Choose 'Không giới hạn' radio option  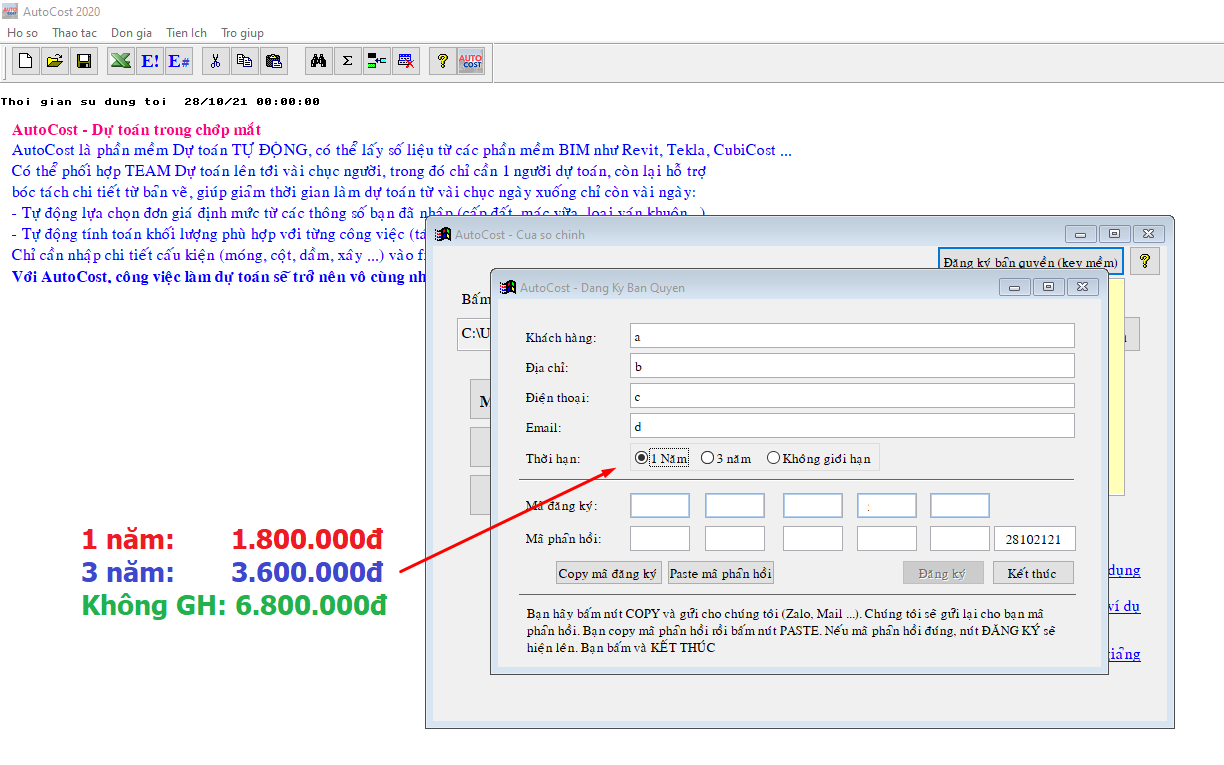(773, 459)
